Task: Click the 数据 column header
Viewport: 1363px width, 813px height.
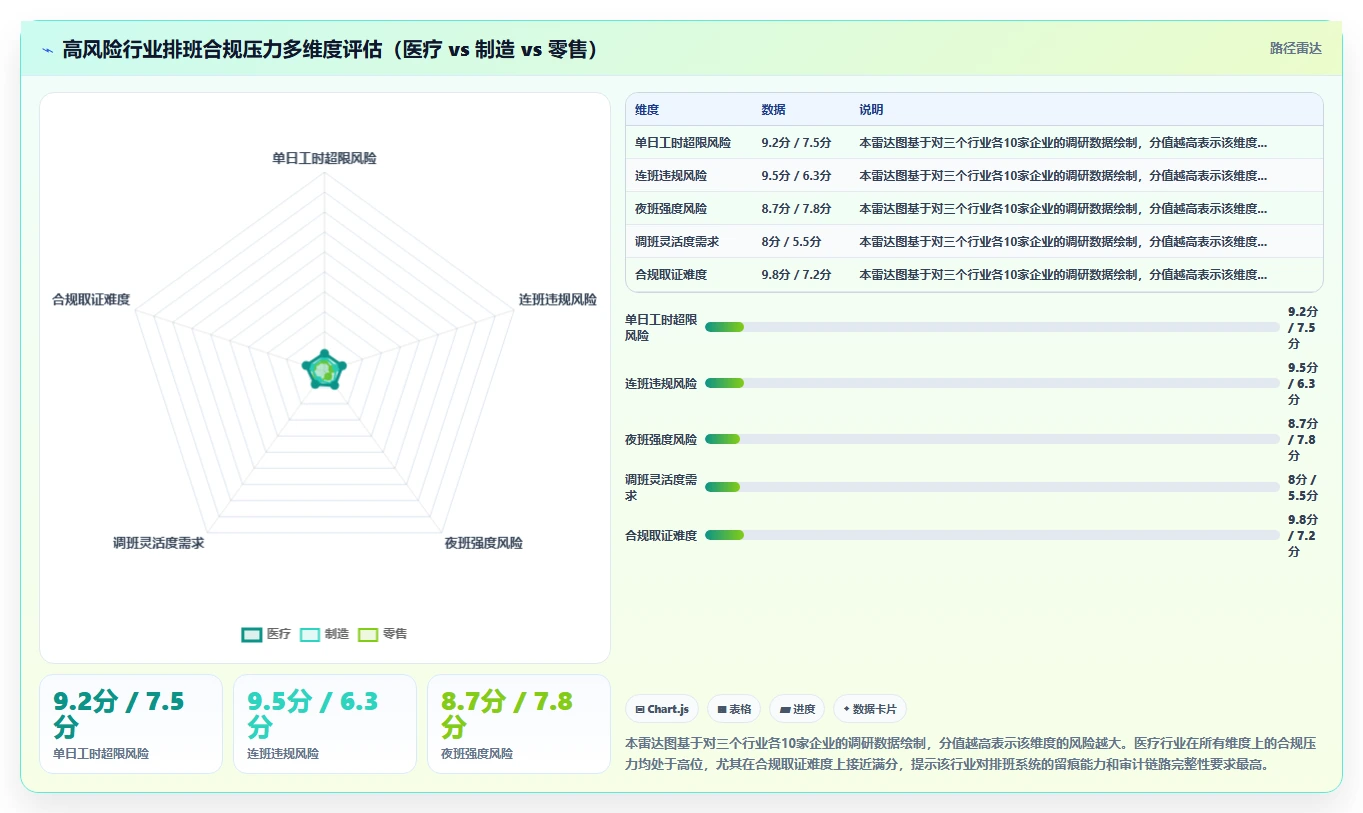Action: 773,110
